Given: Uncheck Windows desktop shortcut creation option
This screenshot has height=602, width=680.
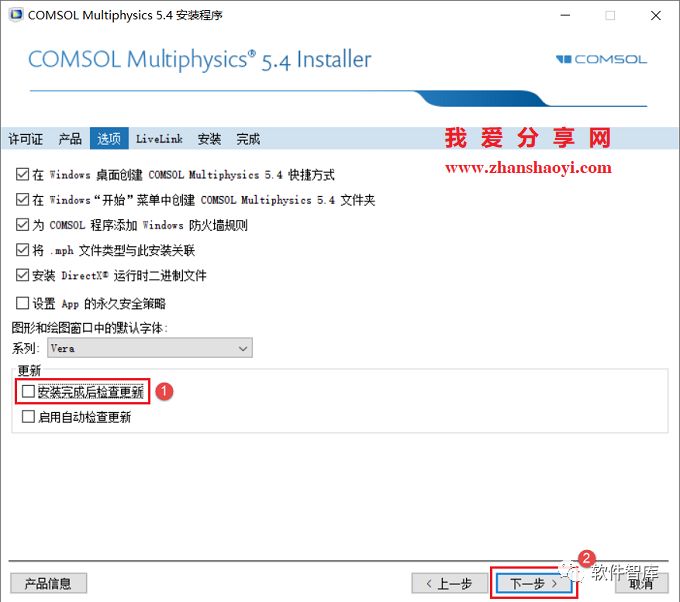Looking at the screenshot, I should 22,174.
